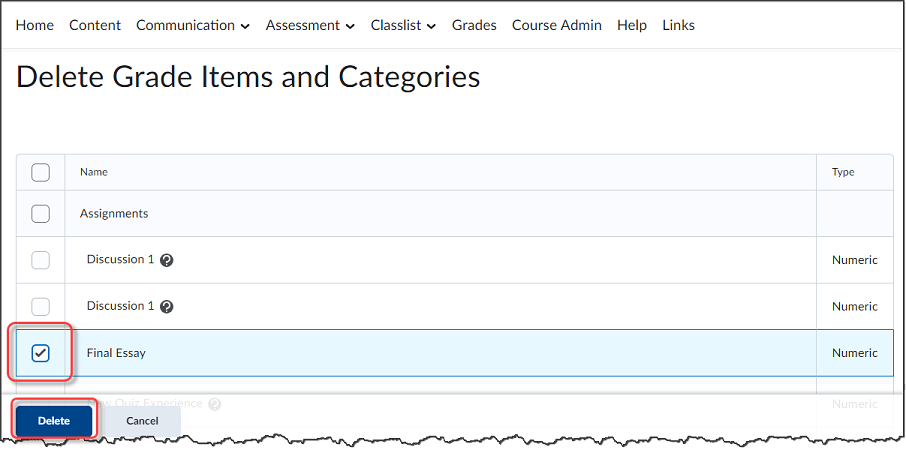Screen dimensions: 906x450
Task: Tick the select-all checkbox in header row
Action: click(41, 172)
